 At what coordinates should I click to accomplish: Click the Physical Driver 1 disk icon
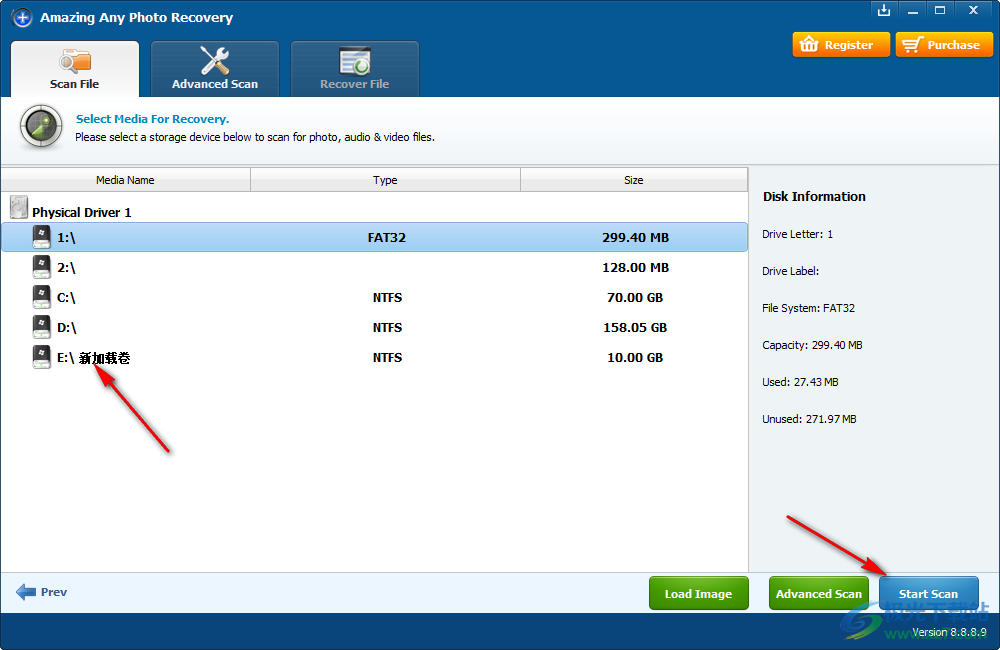tap(19, 208)
